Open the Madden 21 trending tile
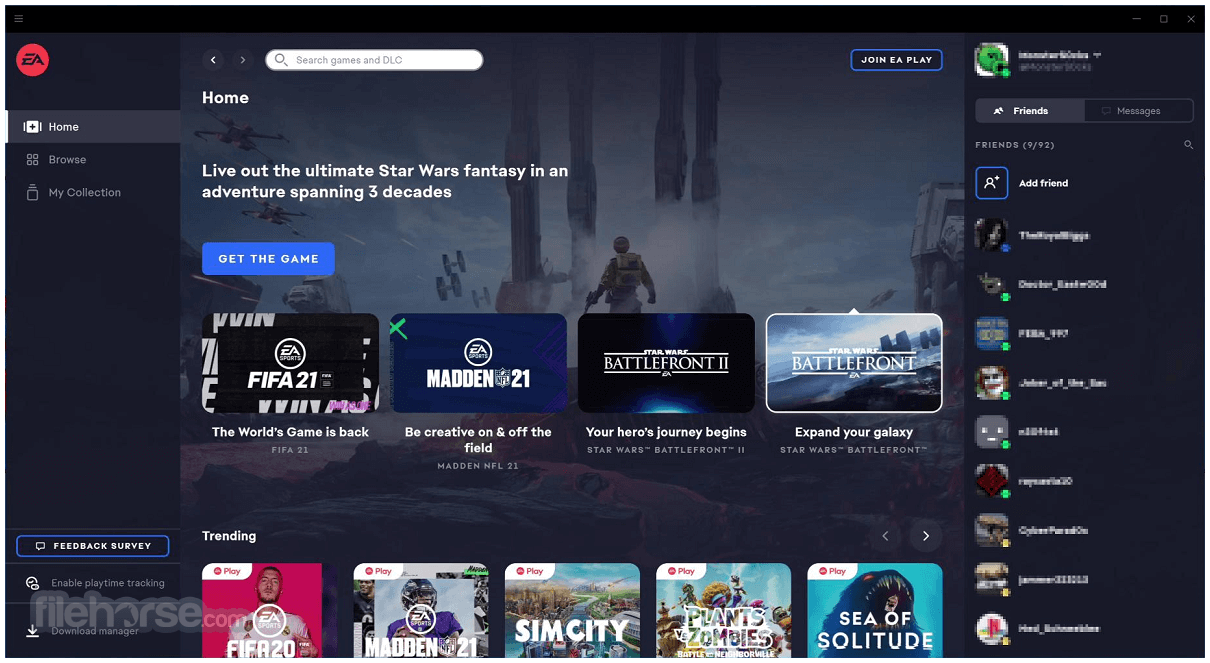The image size is (1210, 663). (x=421, y=610)
